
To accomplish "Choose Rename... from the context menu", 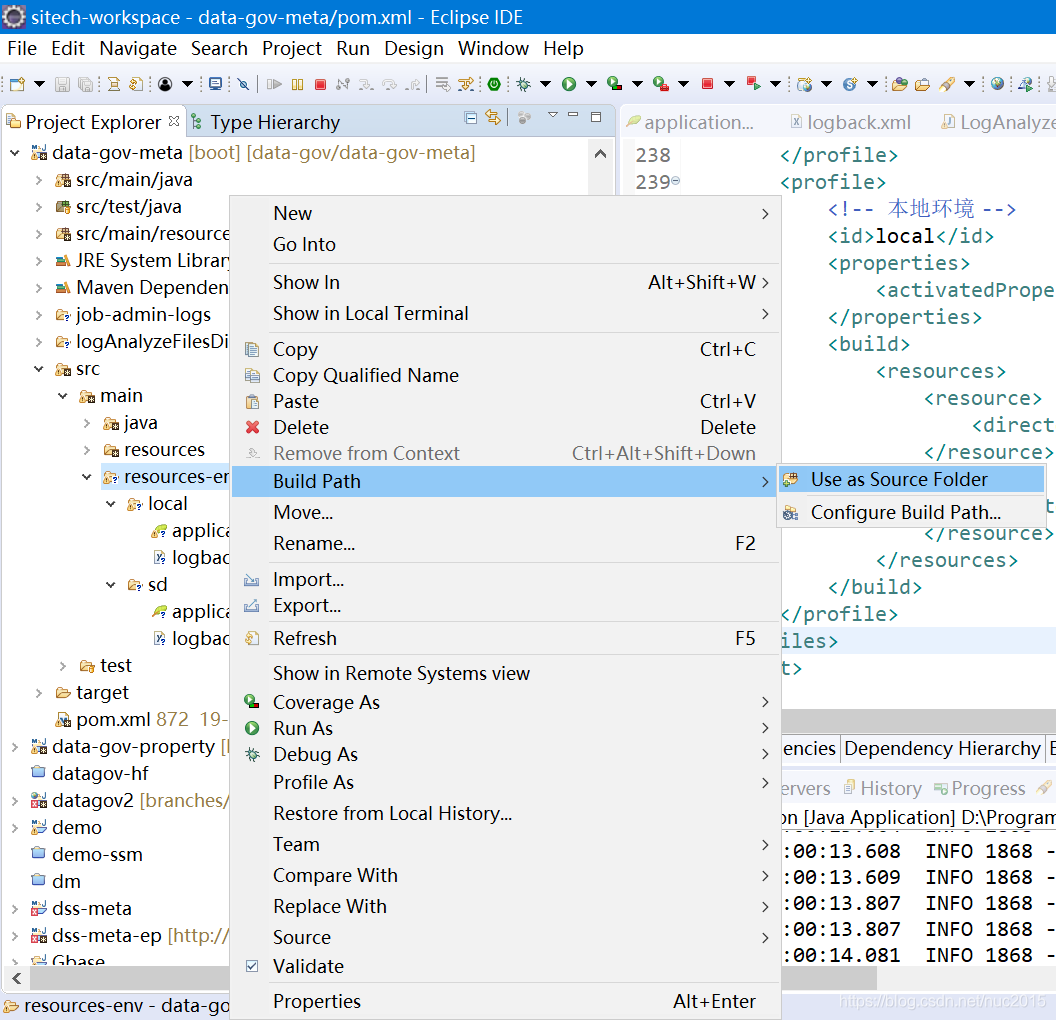I will tap(506, 543).
